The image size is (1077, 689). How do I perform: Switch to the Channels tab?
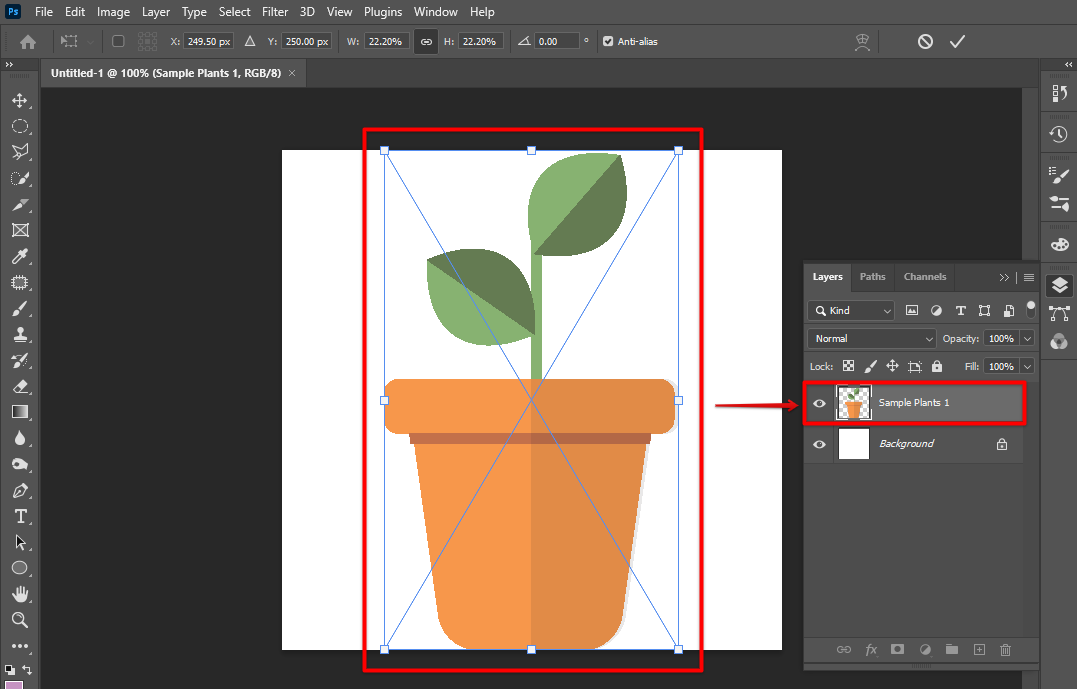[x=925, y=277]
